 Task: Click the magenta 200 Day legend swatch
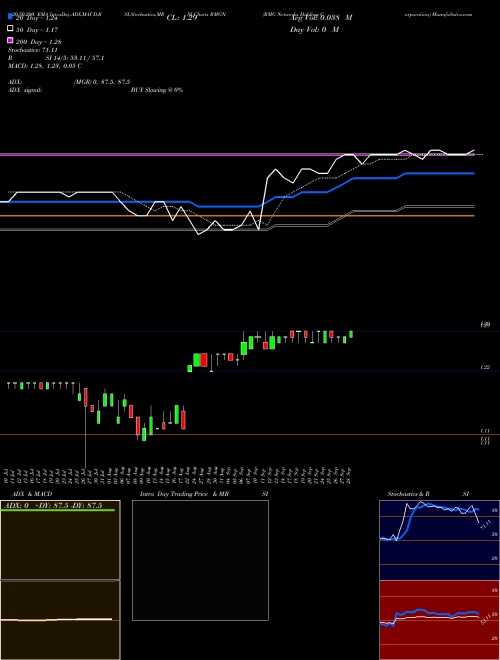[10, 40]
